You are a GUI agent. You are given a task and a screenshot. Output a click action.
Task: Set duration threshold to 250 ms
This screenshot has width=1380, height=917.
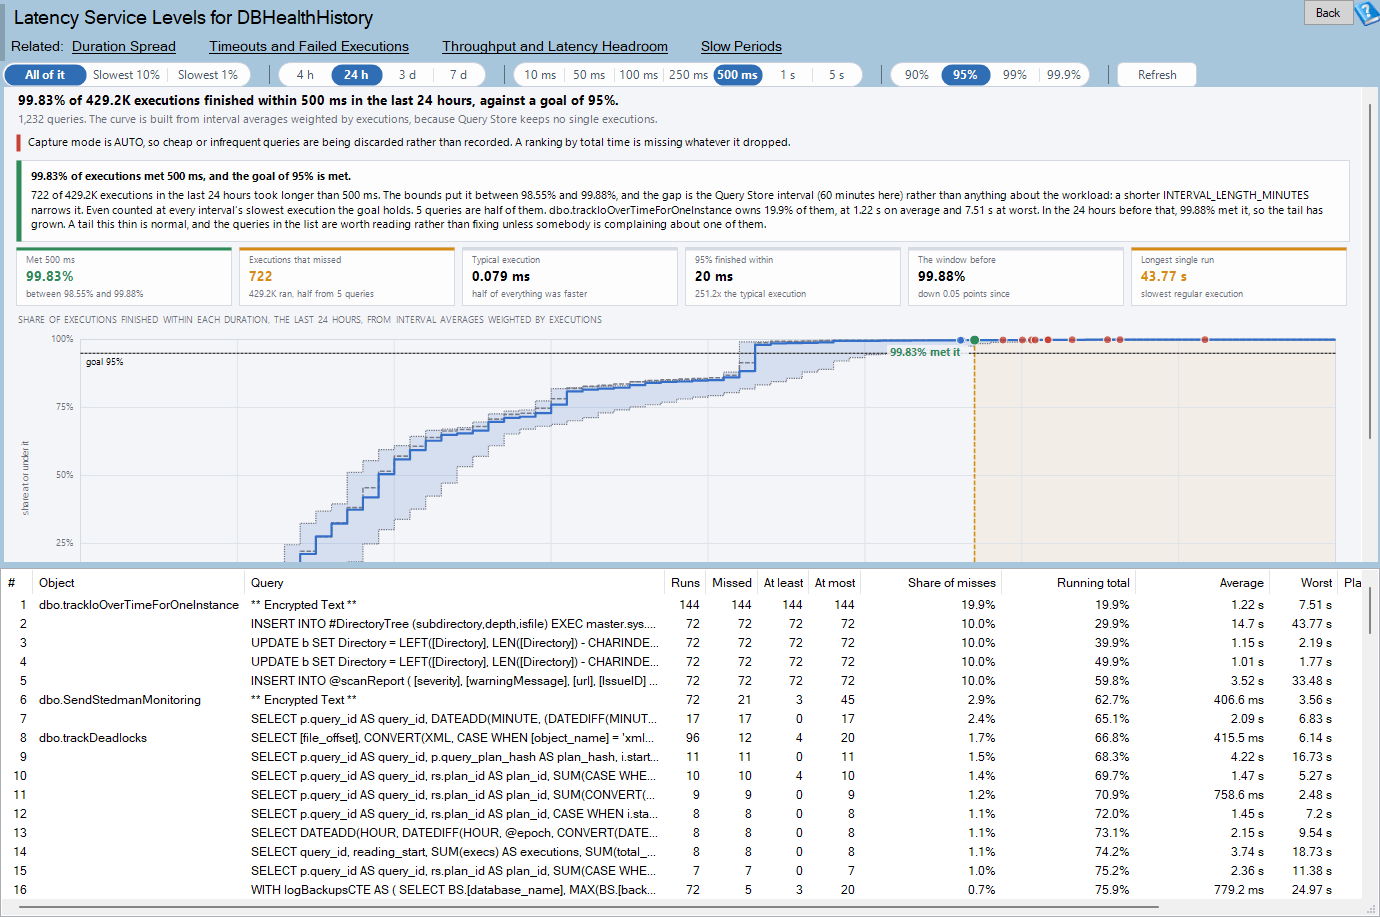(x=688, y=75)
